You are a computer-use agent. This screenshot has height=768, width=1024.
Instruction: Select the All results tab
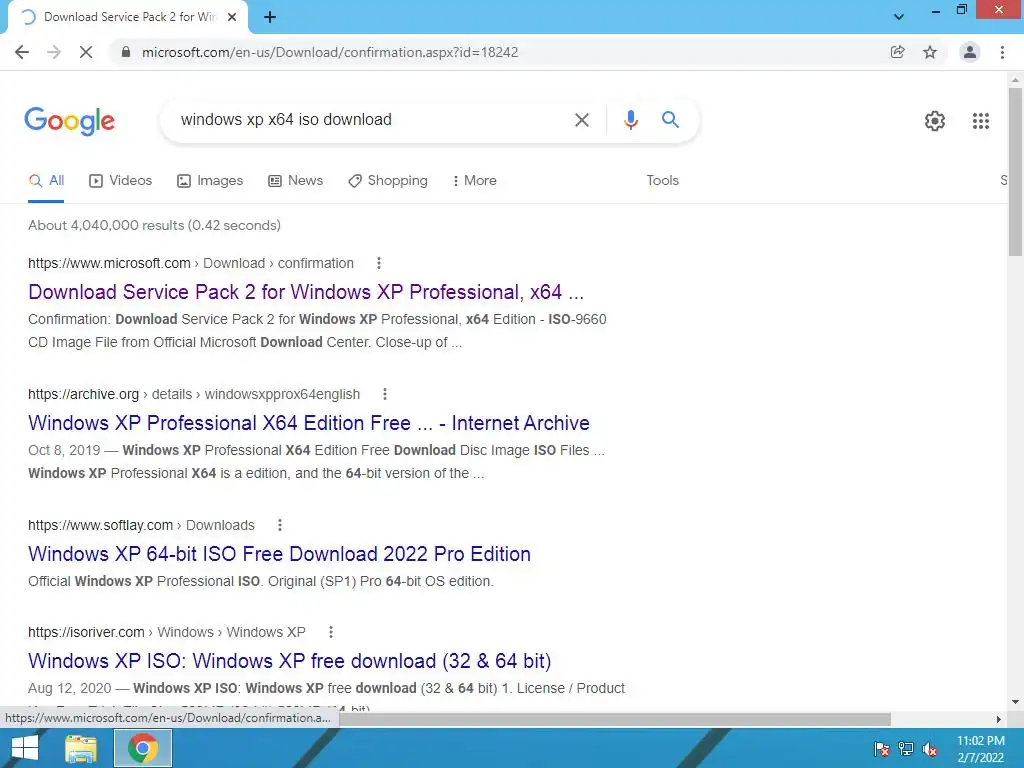pos(46,181)
